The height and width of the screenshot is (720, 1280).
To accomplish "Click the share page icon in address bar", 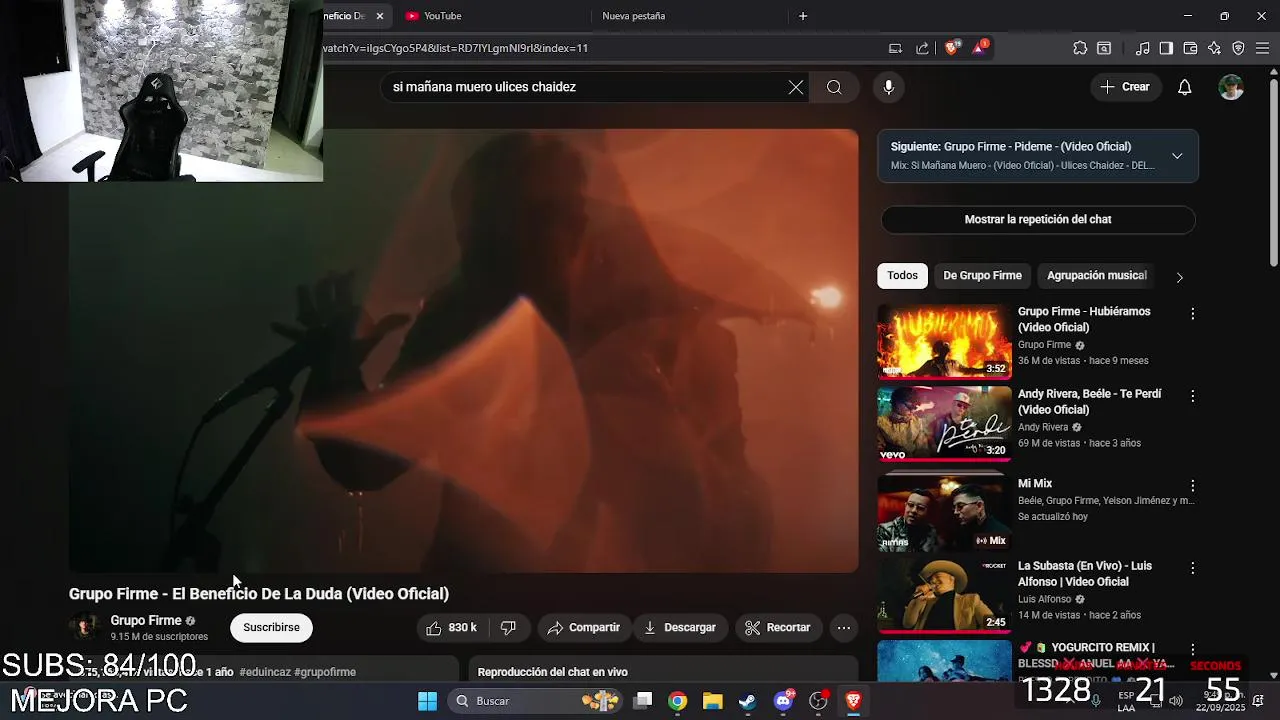I will [922, 48].
